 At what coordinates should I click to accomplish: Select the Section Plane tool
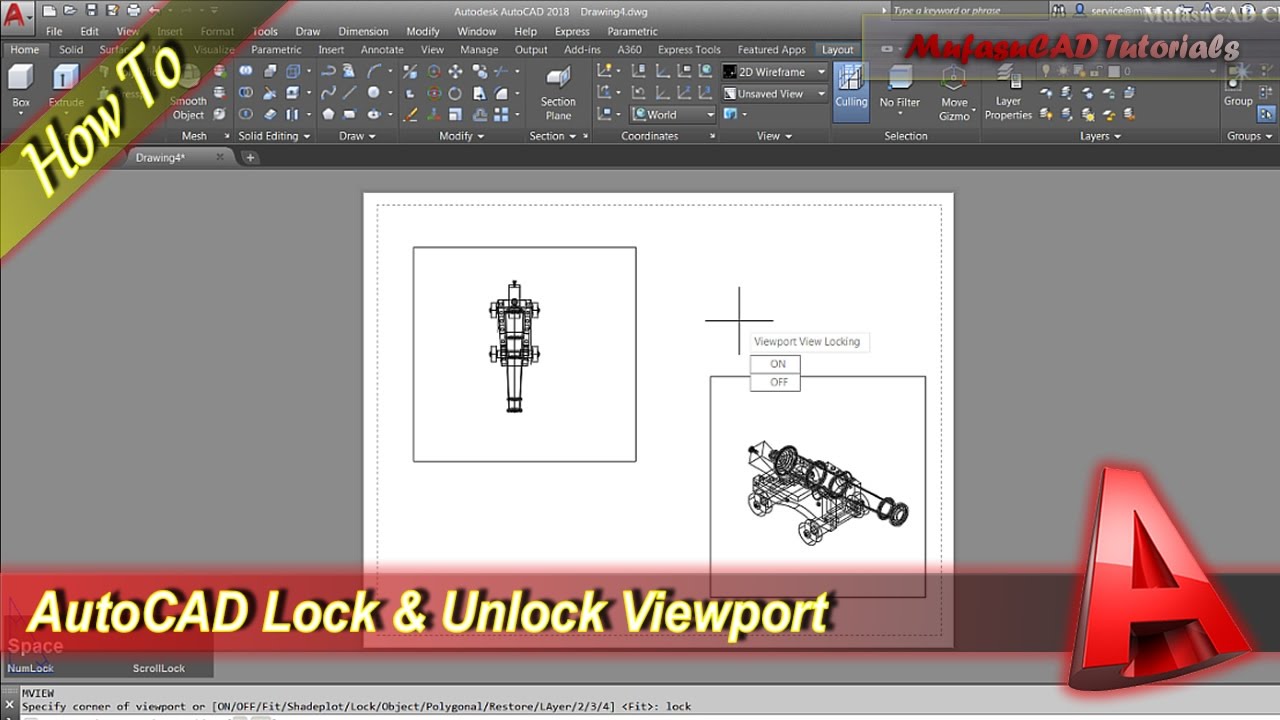558,93
